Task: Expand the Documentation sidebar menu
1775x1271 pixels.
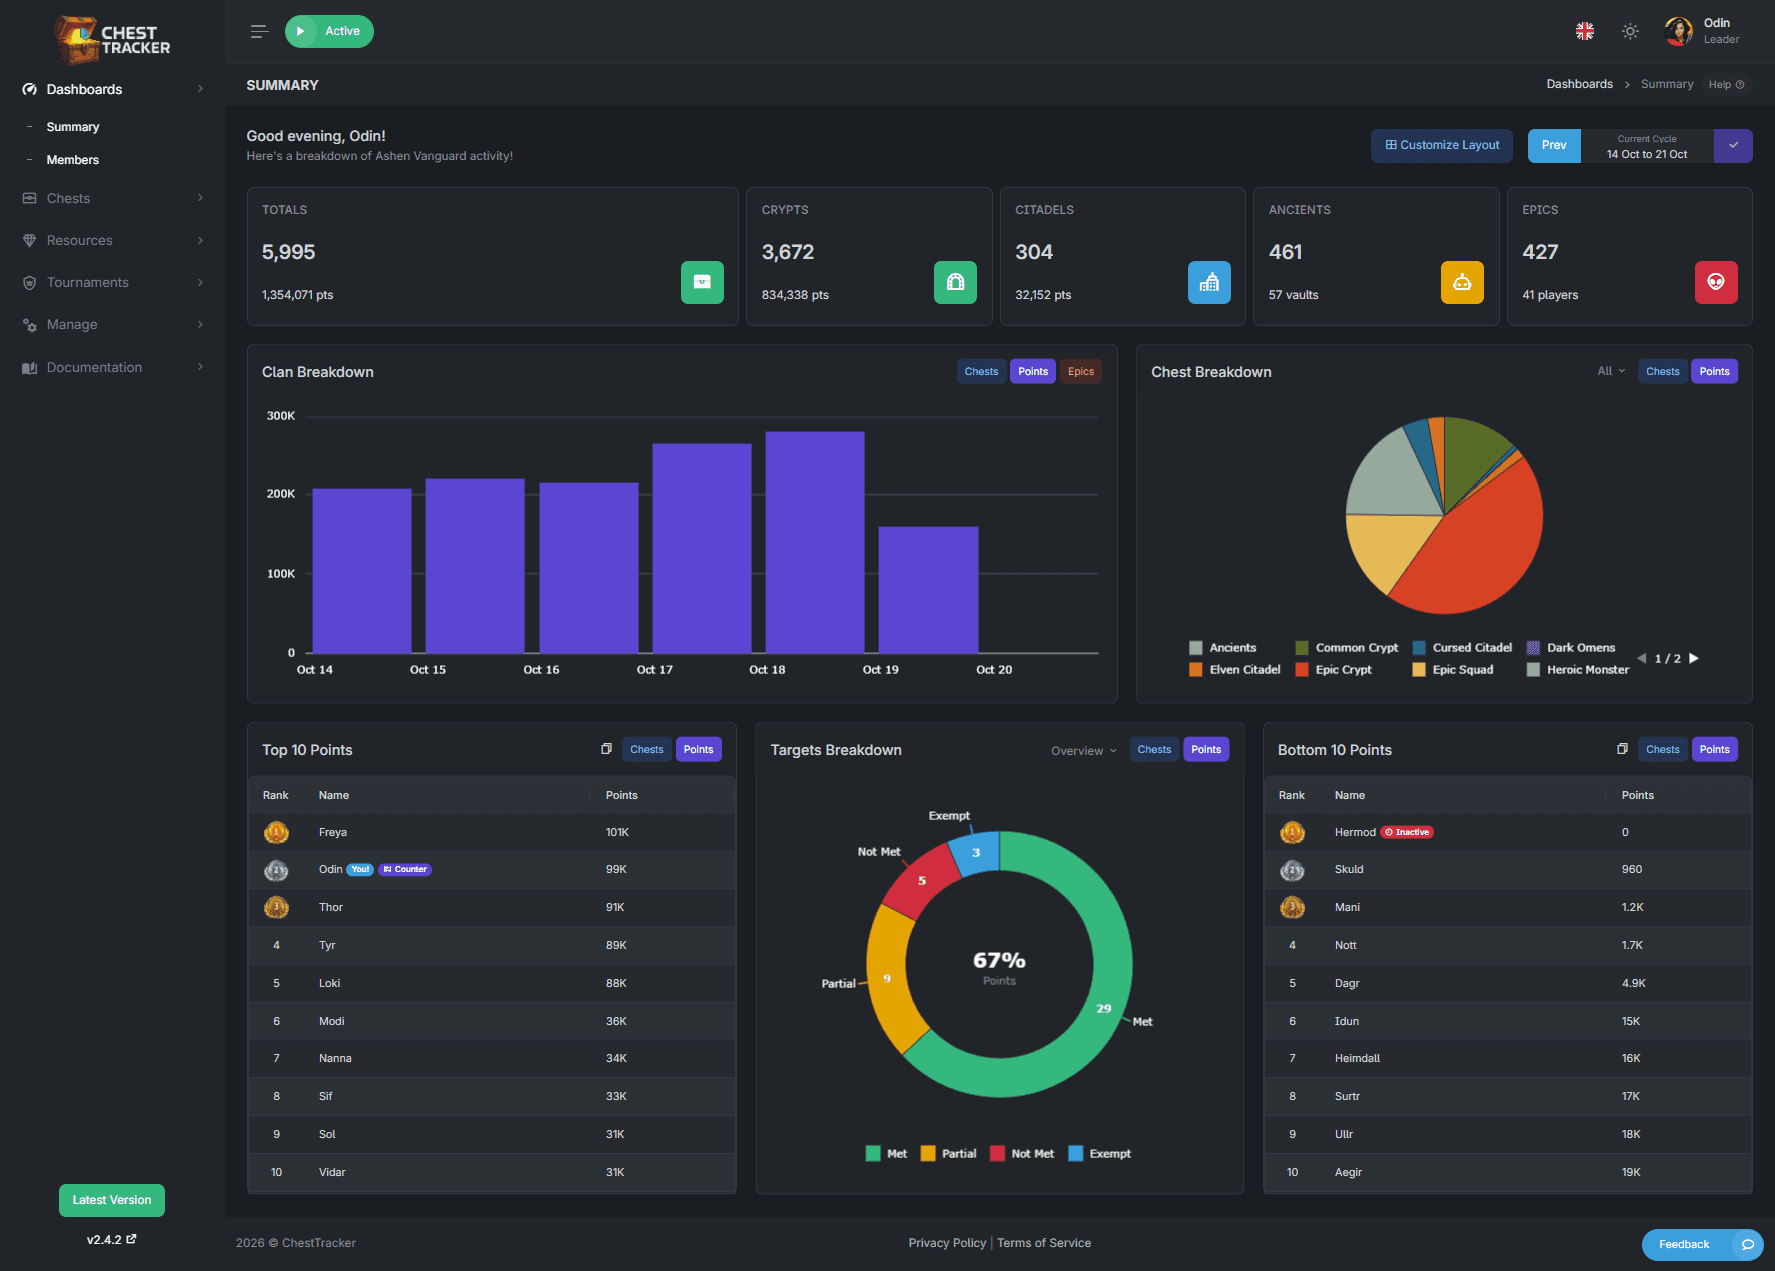Action: tap(112, 367)
